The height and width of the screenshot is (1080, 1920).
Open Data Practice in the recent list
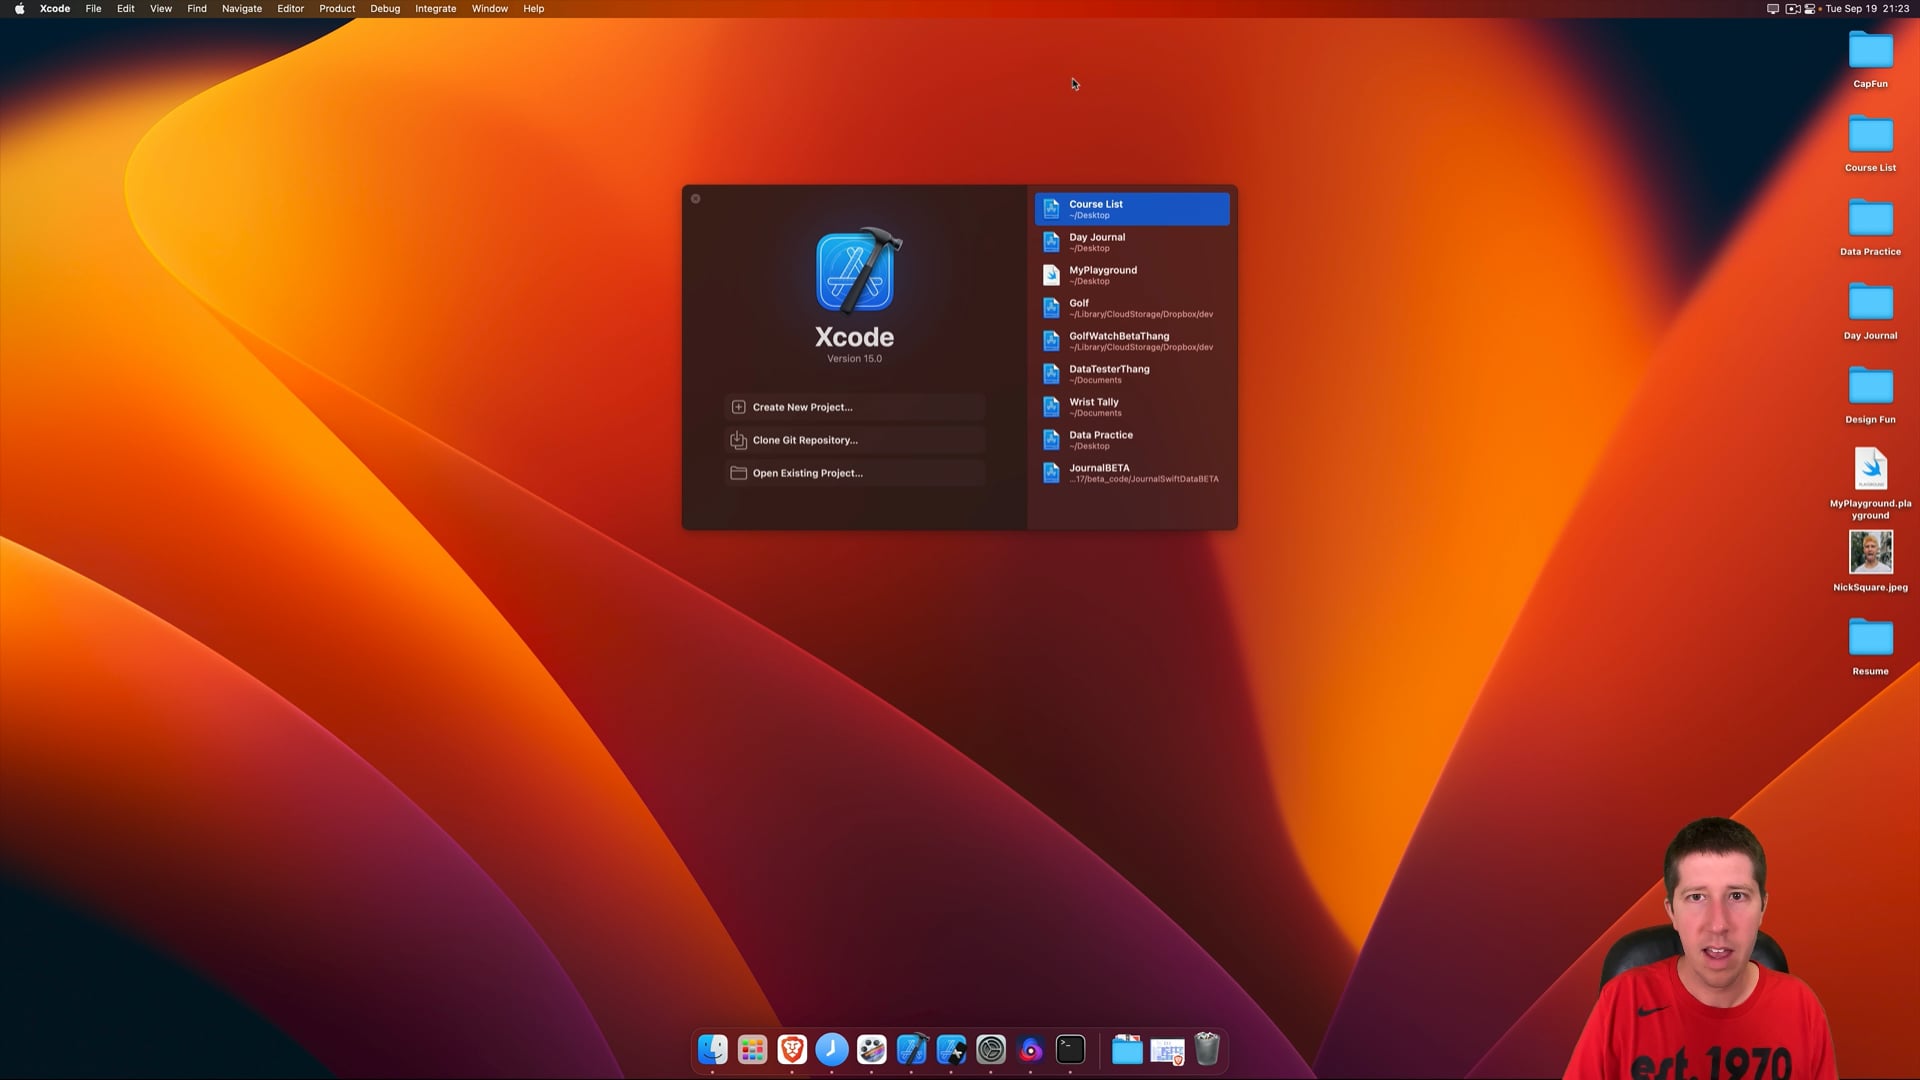pyautogui.click(x=1132, y=440)
